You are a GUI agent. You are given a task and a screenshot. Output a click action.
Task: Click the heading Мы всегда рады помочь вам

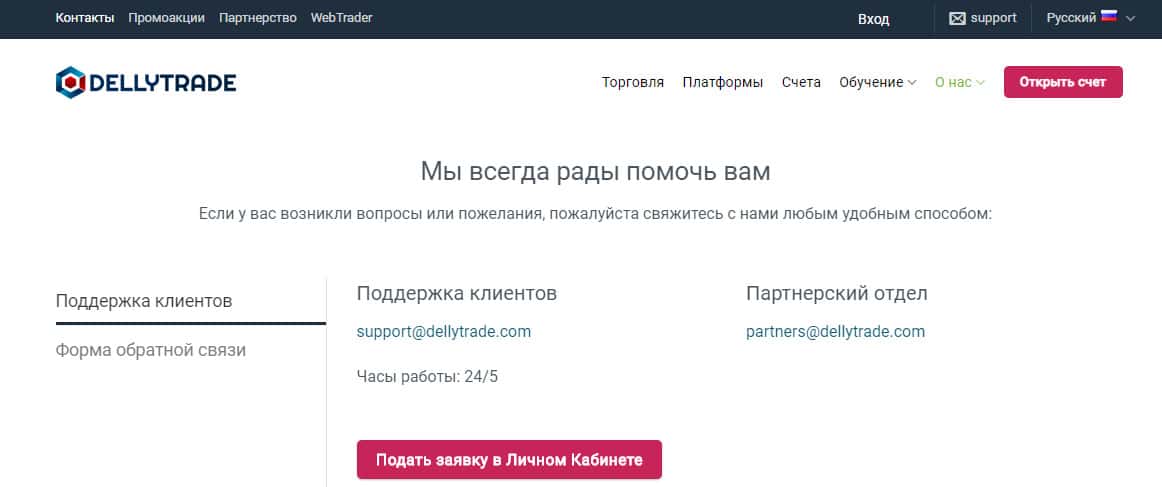pyautogui.click(x=595, y=172)
